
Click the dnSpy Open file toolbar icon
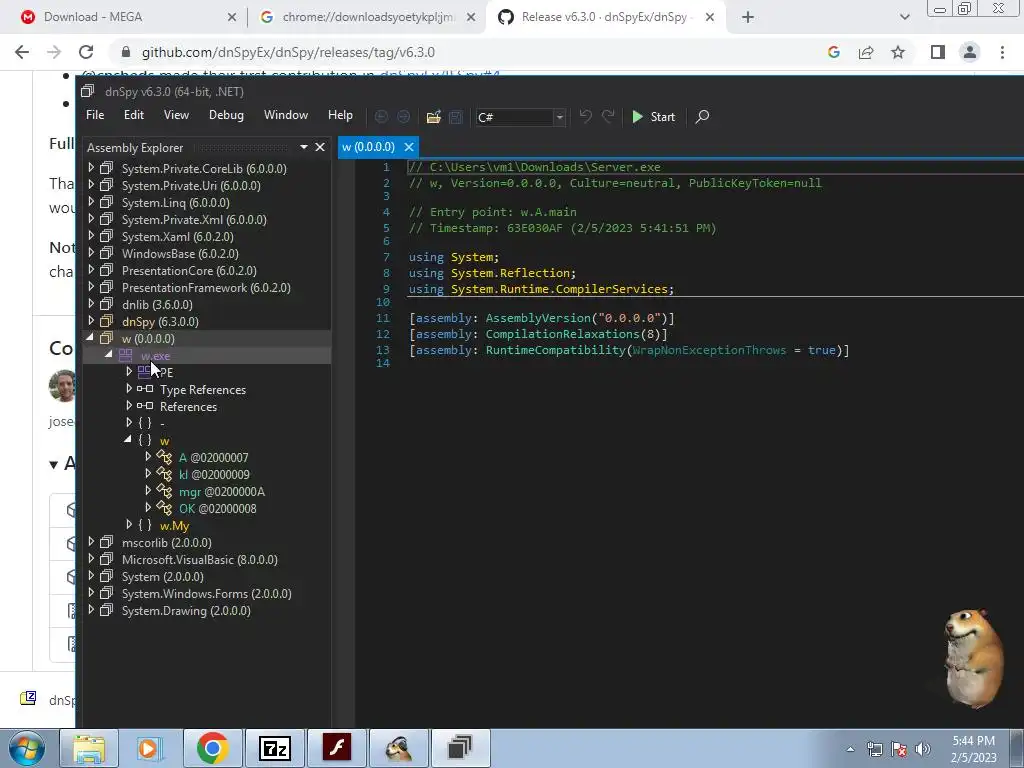click(x=434, y=117)
